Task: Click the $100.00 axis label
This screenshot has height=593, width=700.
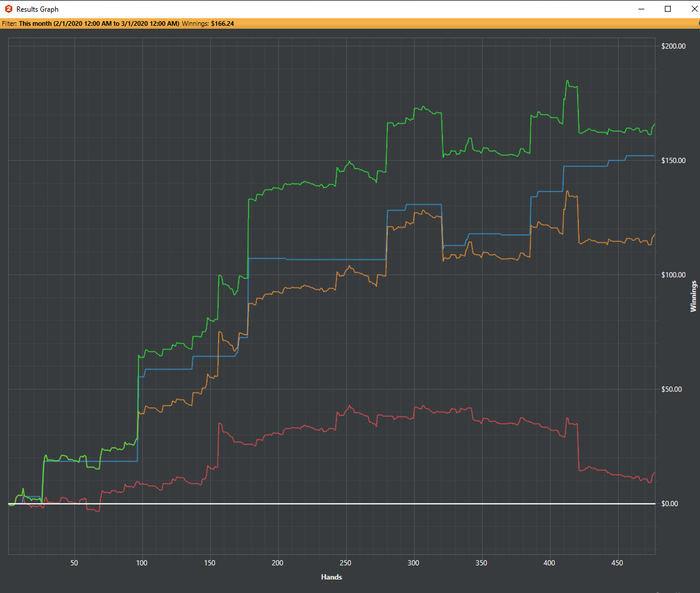Action: point(673,275)
